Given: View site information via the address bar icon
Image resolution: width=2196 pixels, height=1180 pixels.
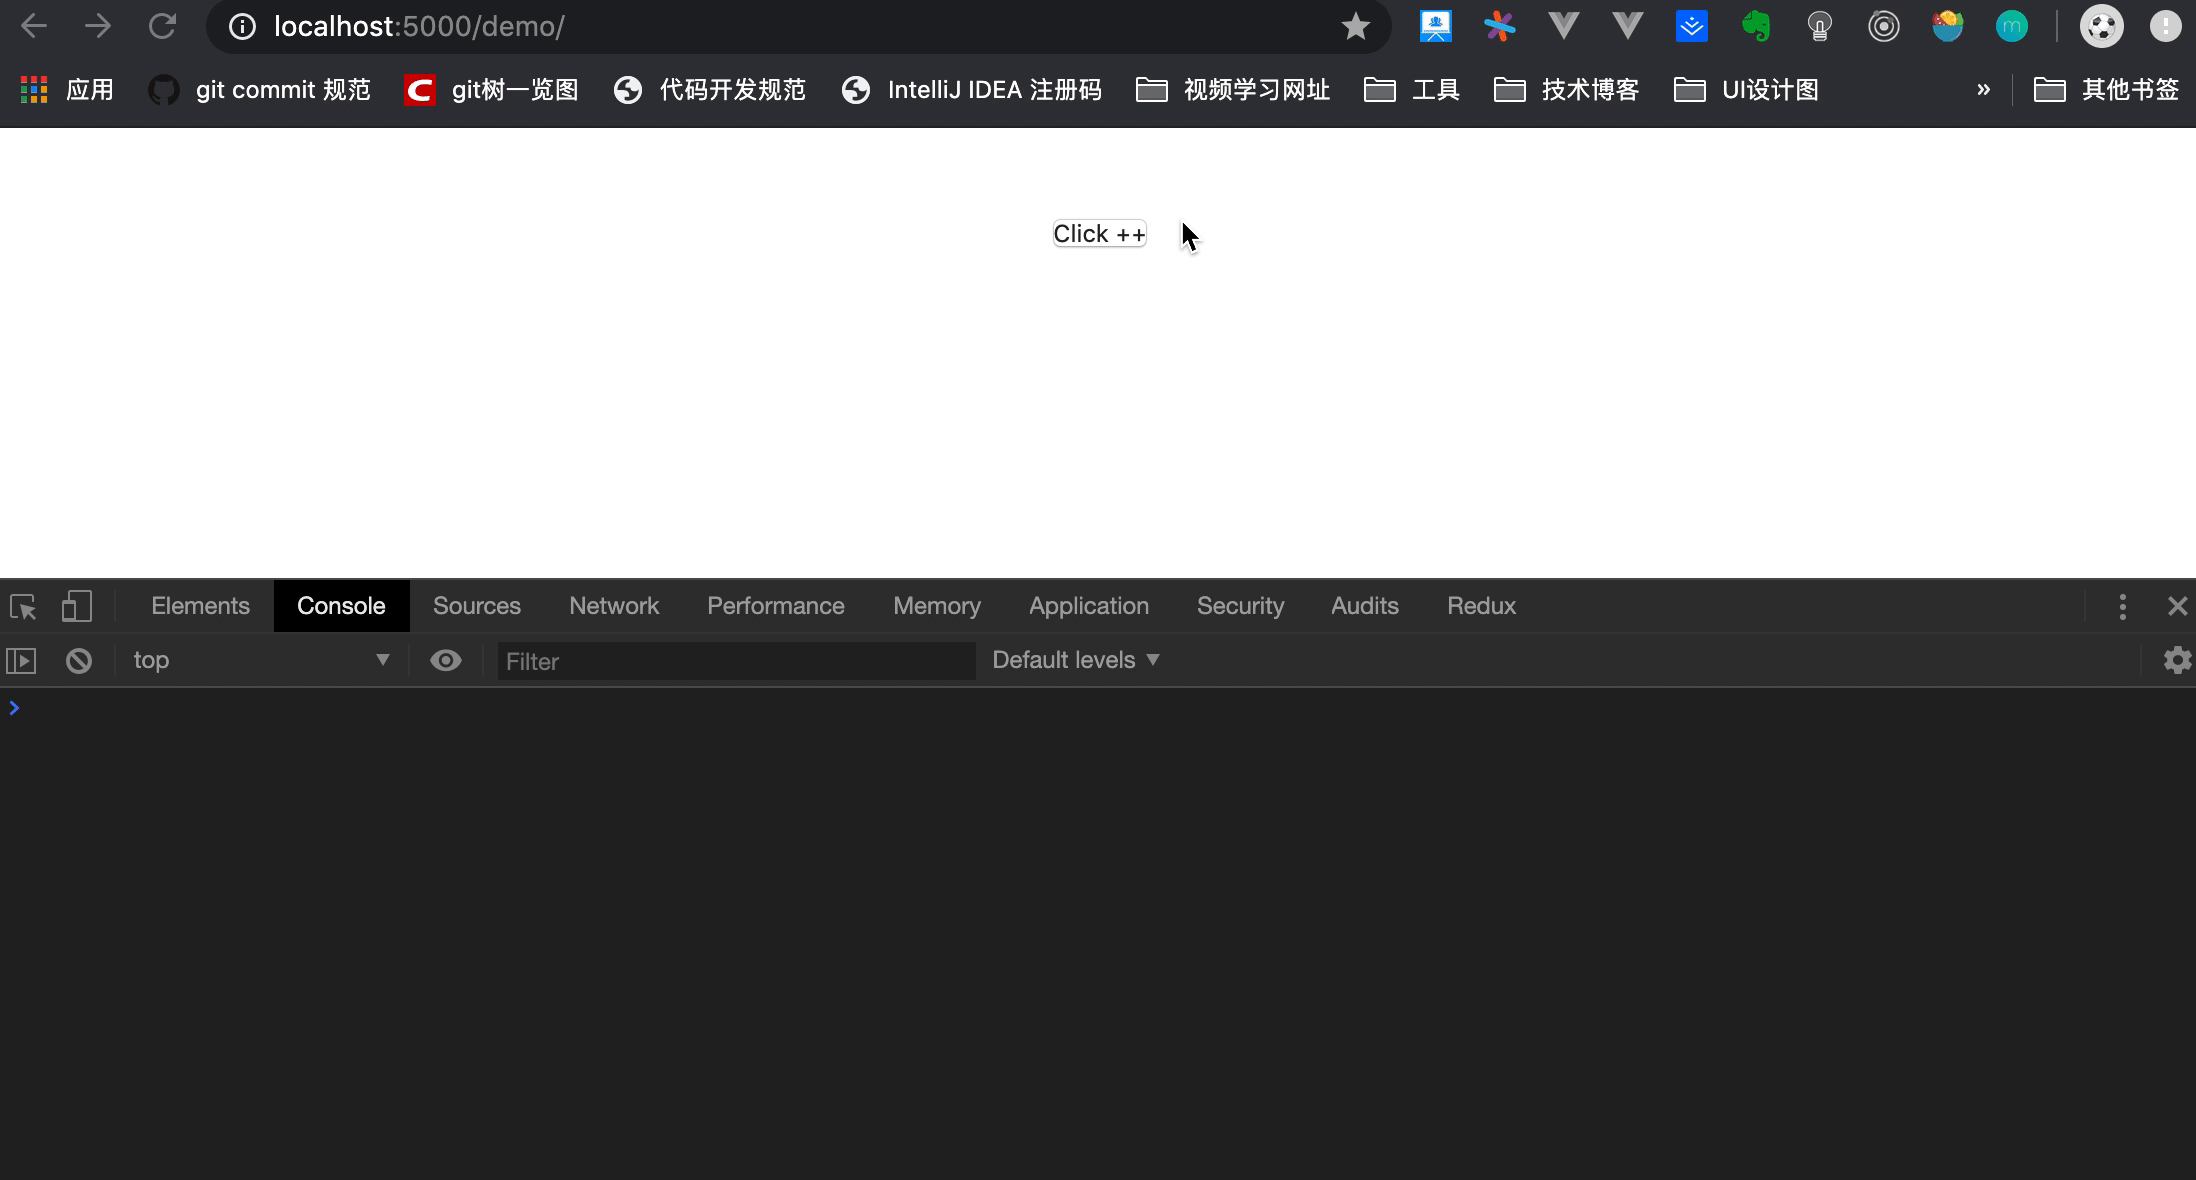Looking at the screenshot, I should click(x=241, y=26).
